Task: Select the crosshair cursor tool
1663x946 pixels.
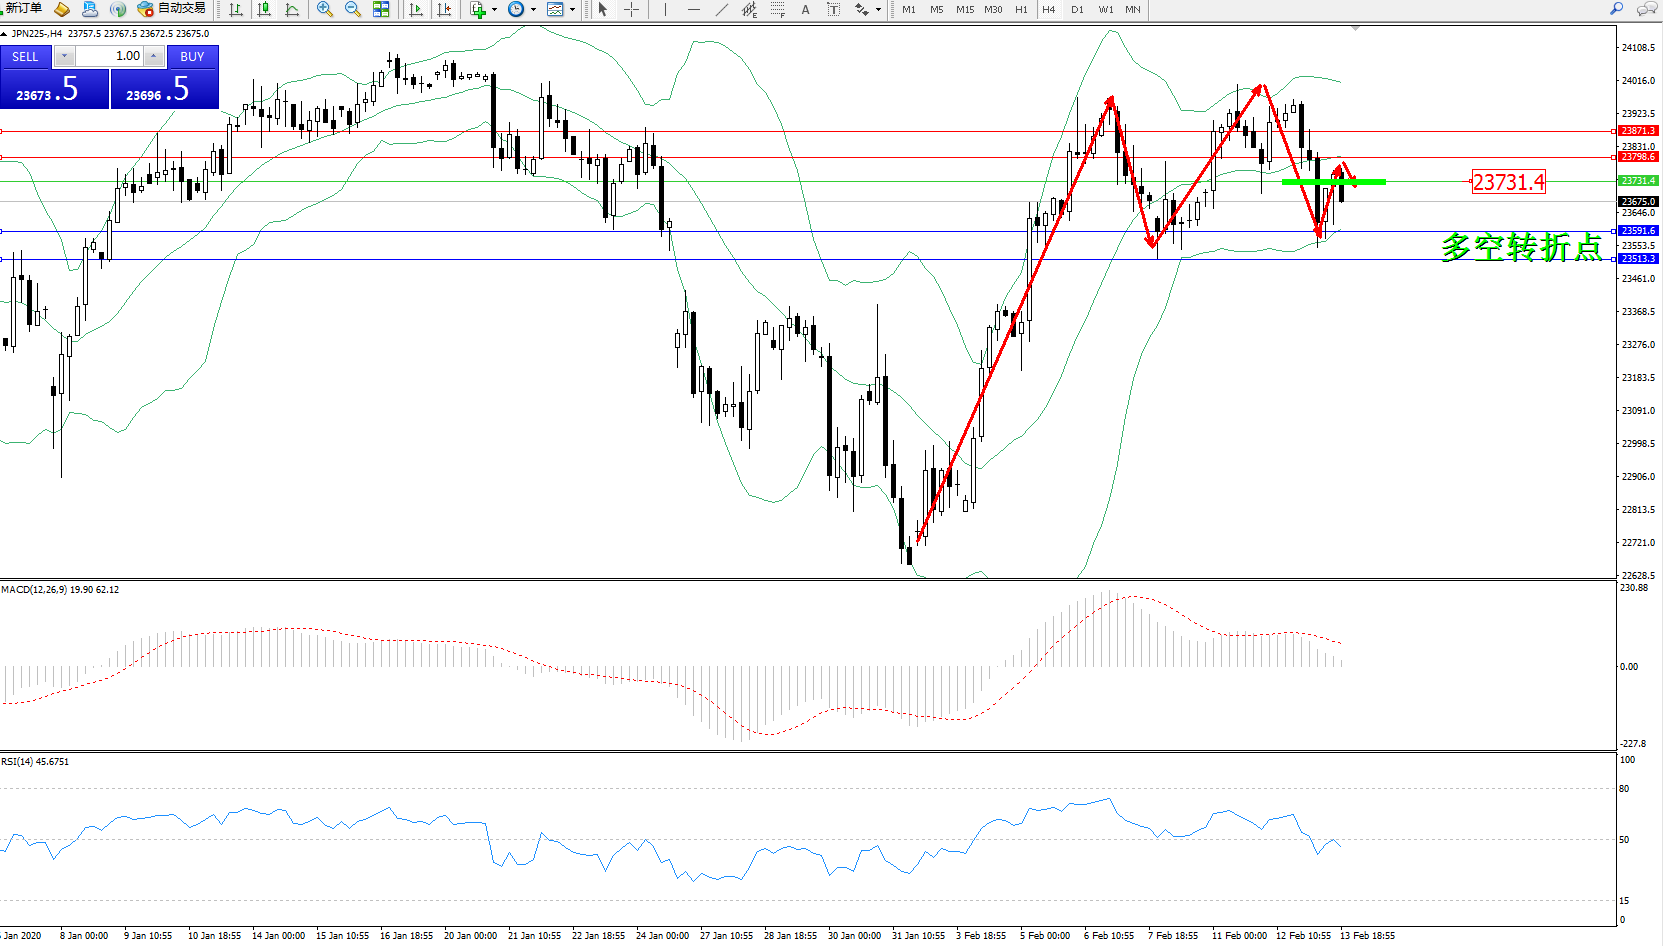Action: (632, 9)
